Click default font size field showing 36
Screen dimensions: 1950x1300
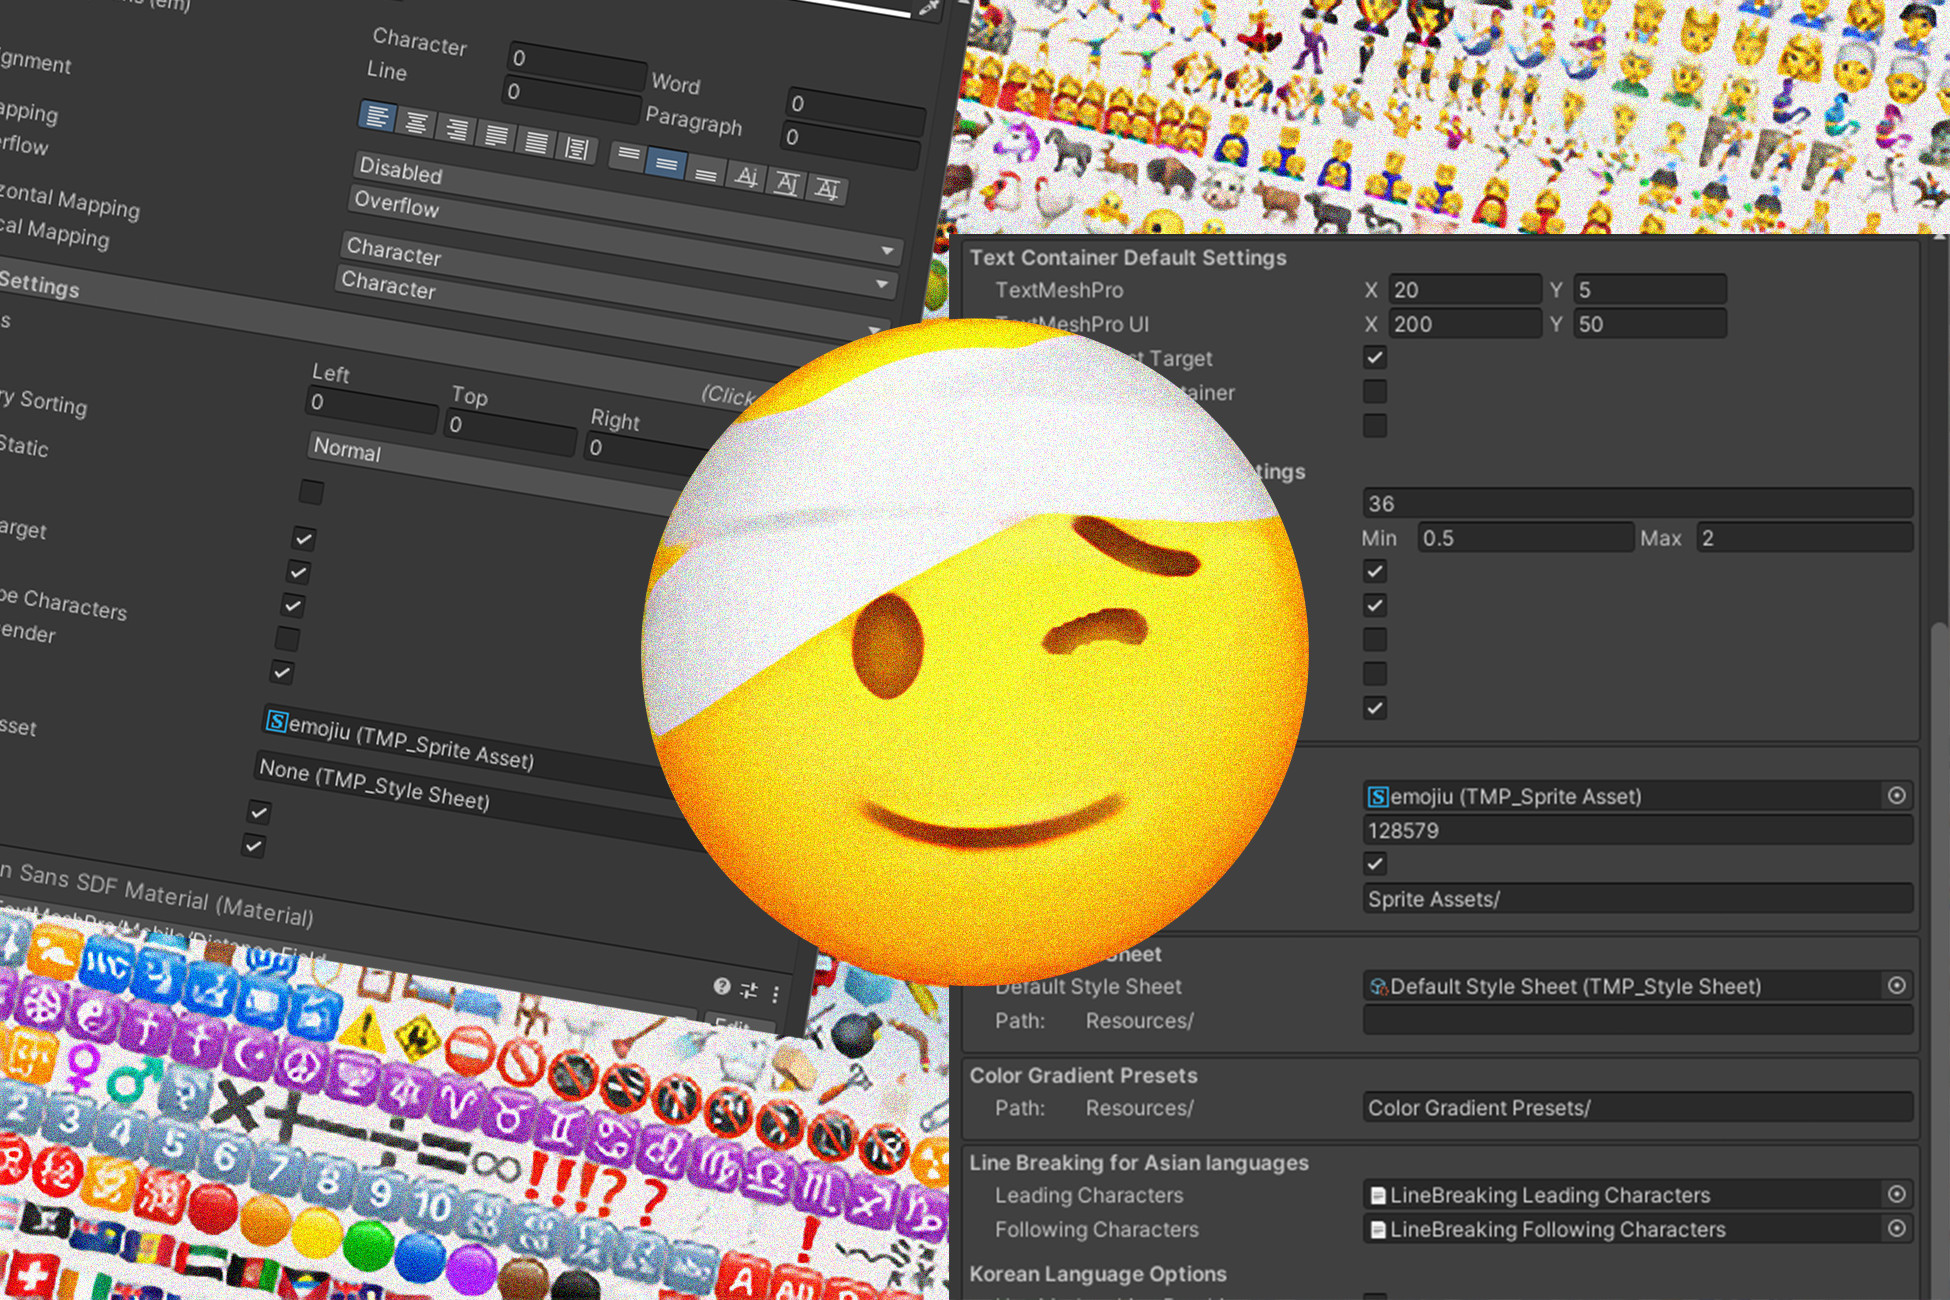[1637, 504]
